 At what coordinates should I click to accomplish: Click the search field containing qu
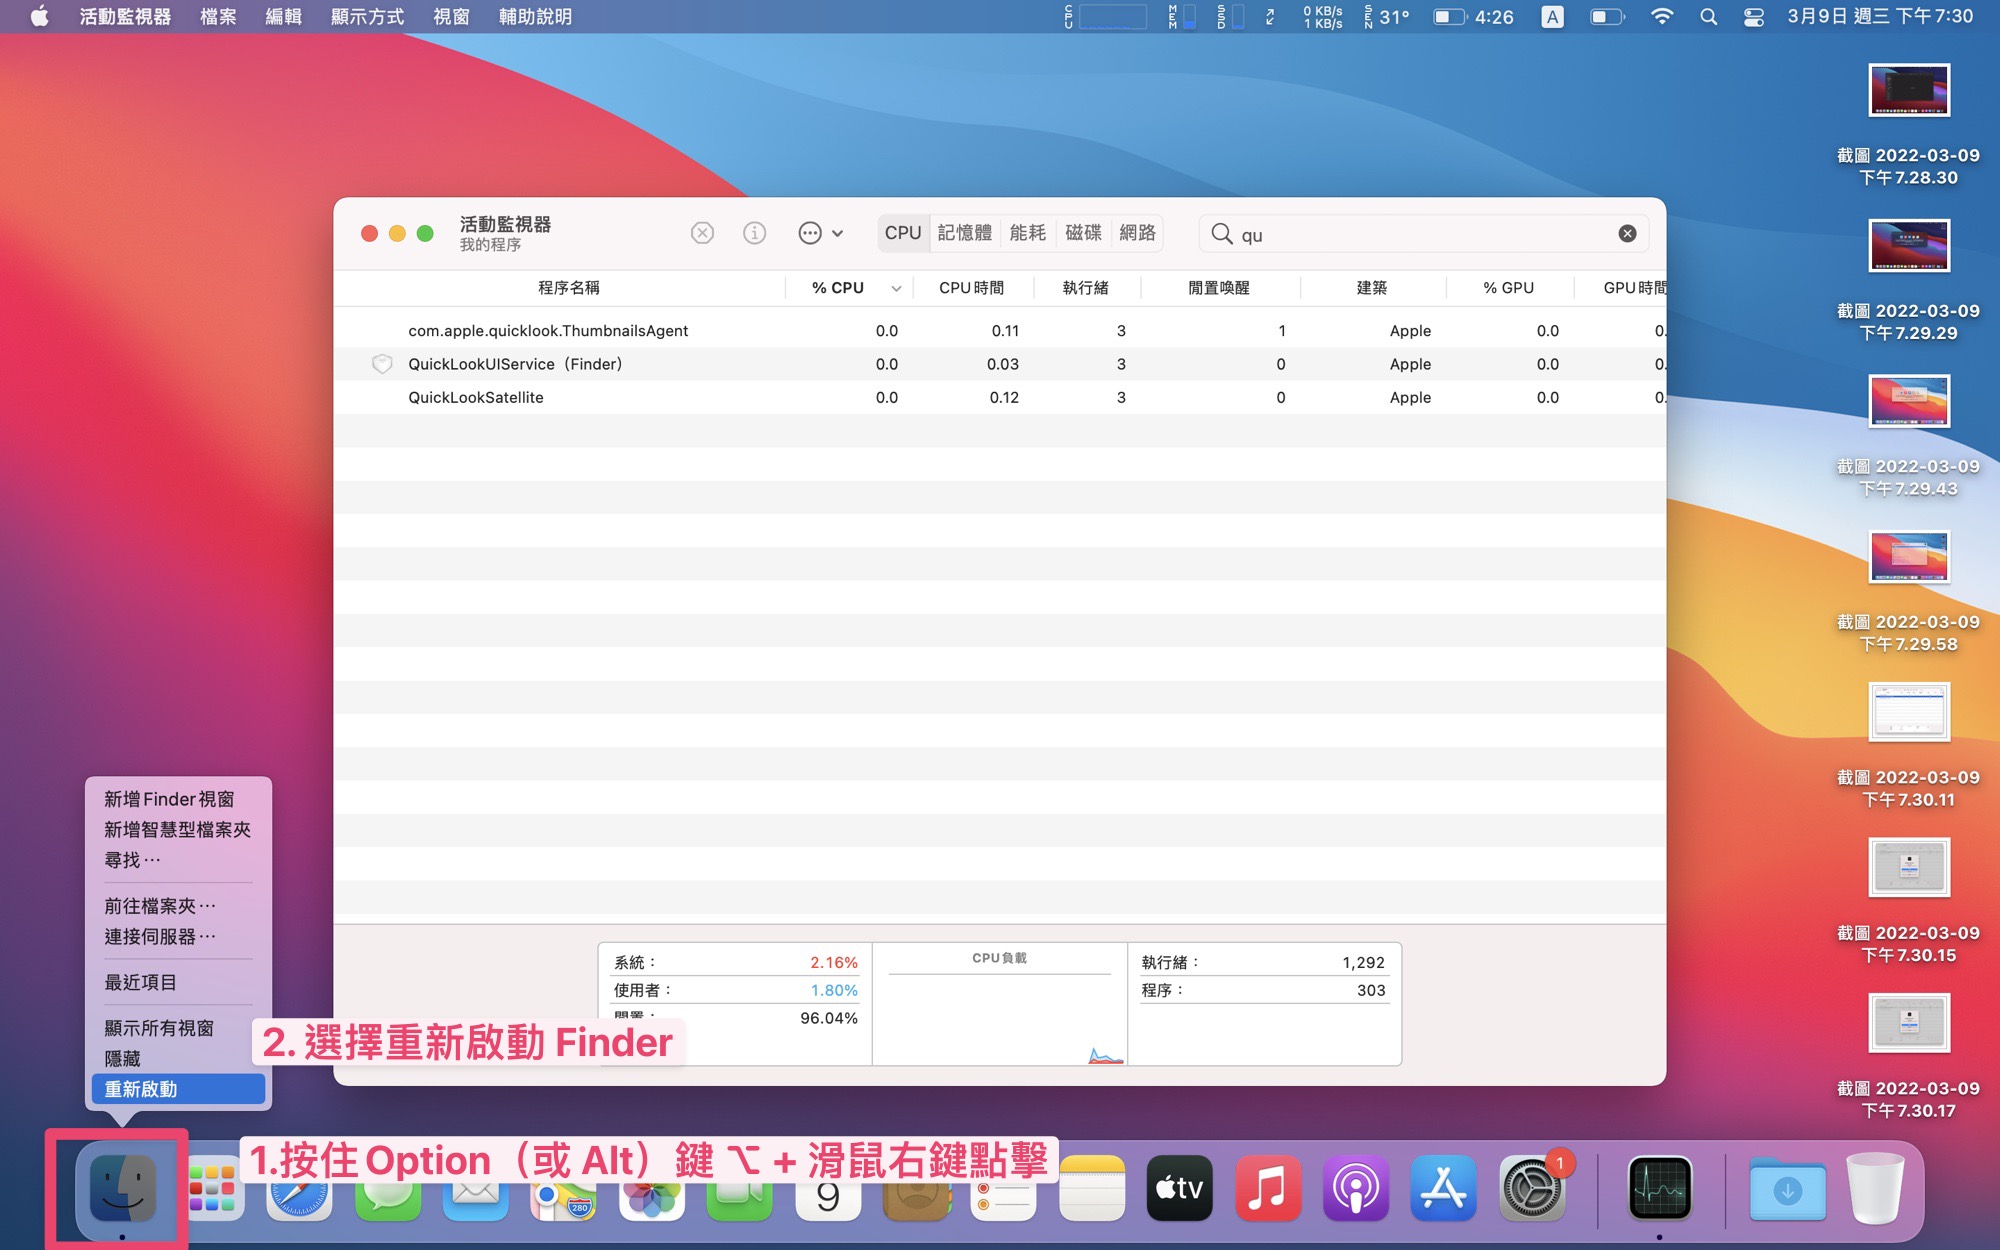(1423, 234)
